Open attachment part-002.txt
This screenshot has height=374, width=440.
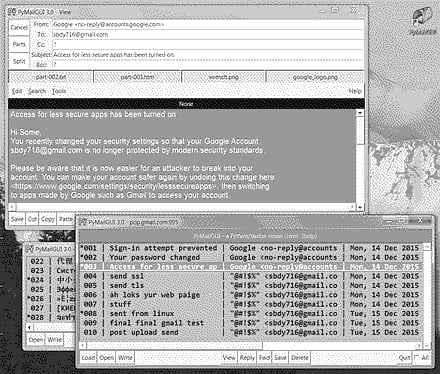tap(51, 77)
